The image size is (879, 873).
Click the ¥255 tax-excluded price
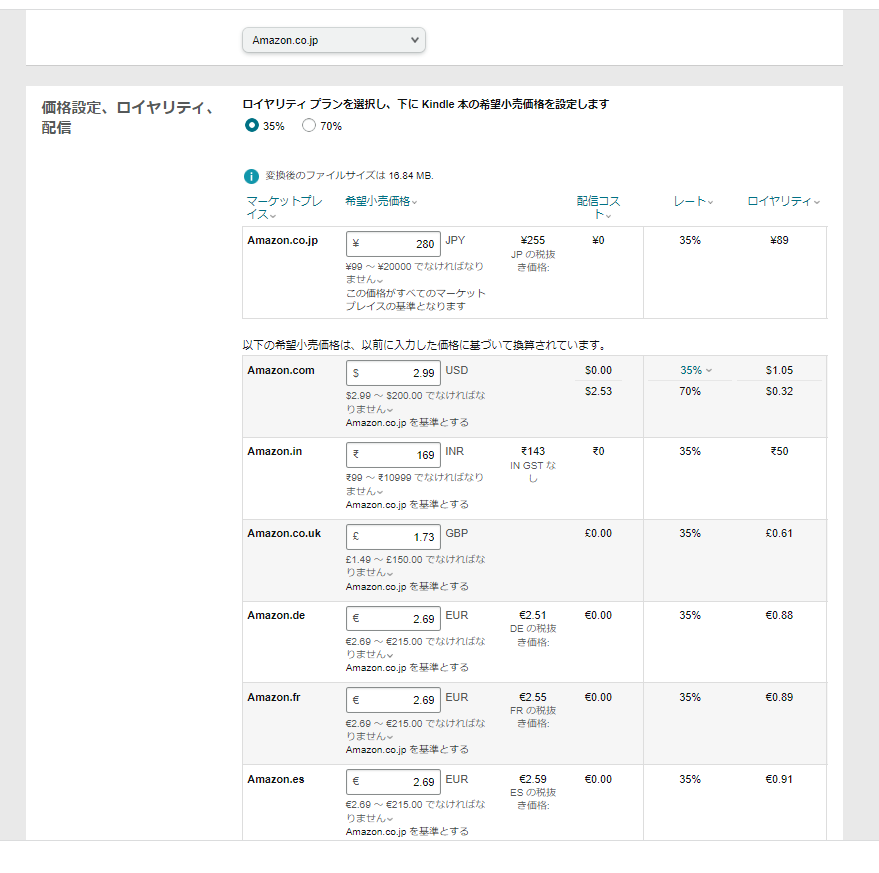[x=533, y=240]
